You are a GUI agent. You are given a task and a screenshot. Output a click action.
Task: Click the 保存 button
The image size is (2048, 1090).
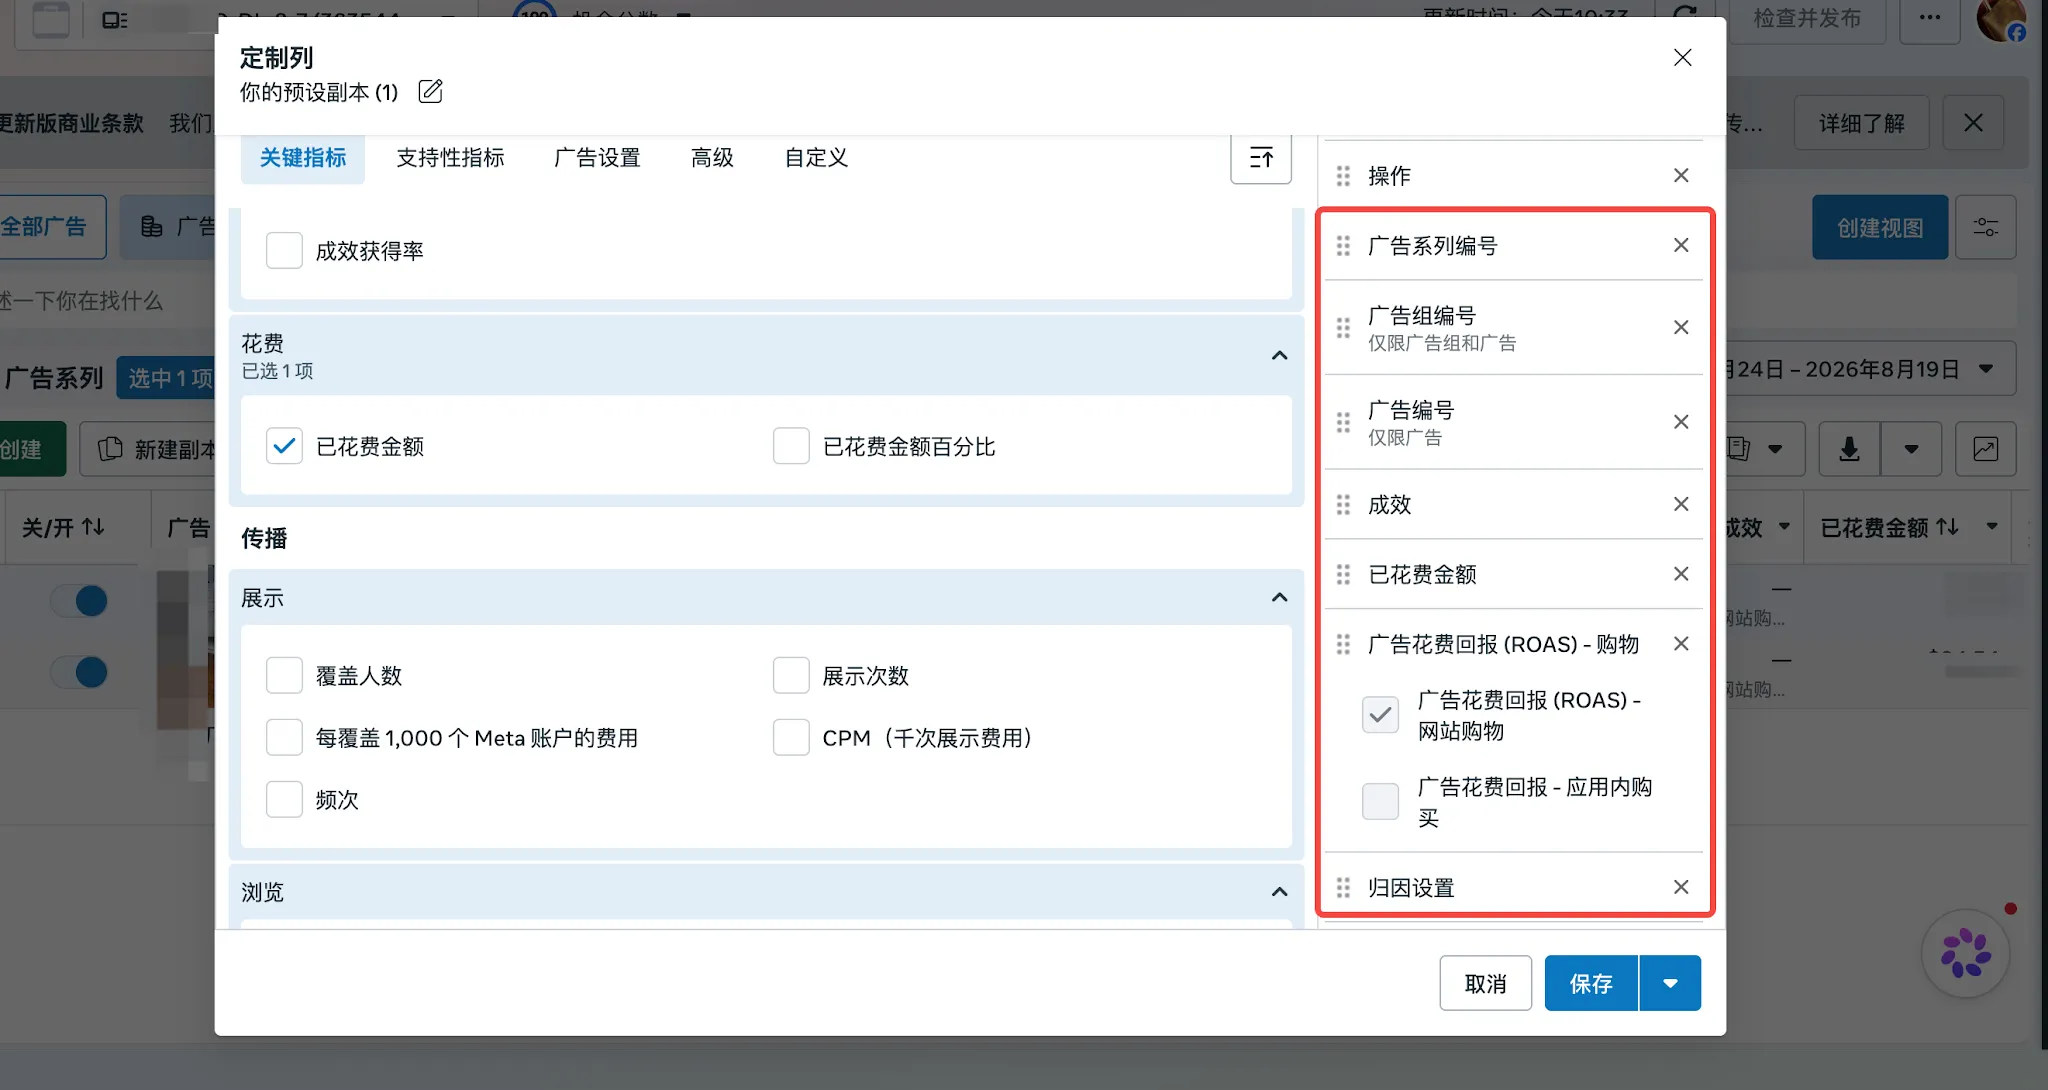(1591, 983)
